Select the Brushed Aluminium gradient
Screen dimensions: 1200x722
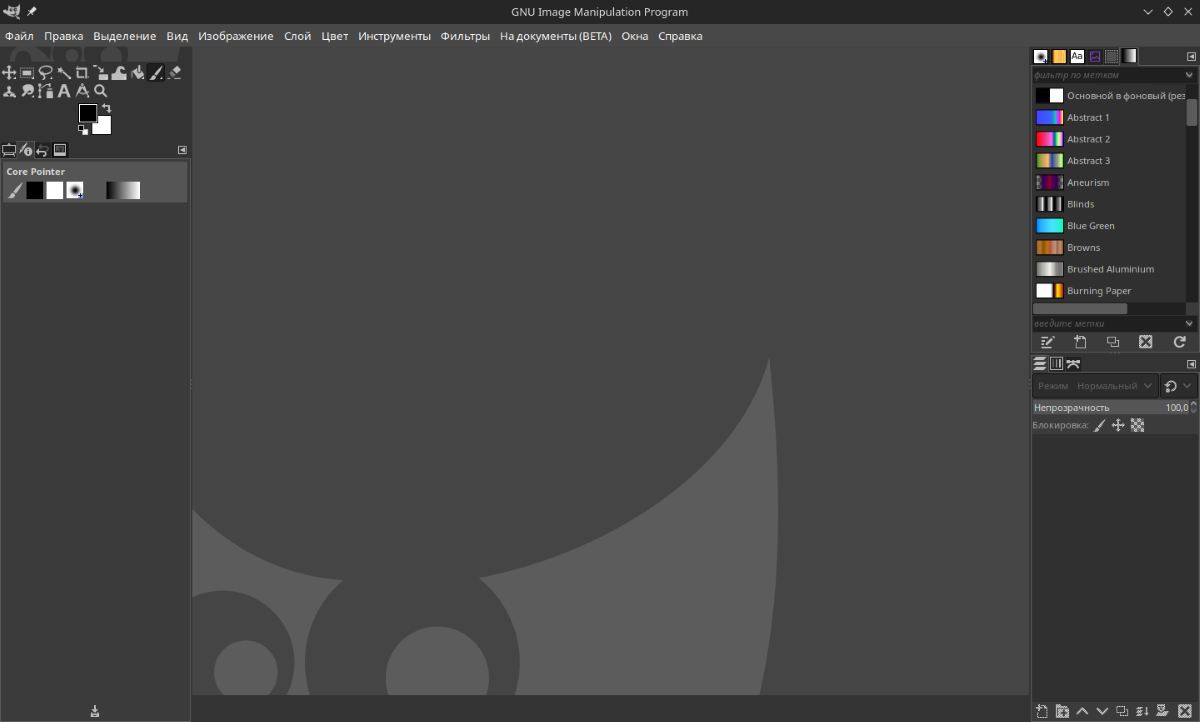click(x=1109, y=269)
